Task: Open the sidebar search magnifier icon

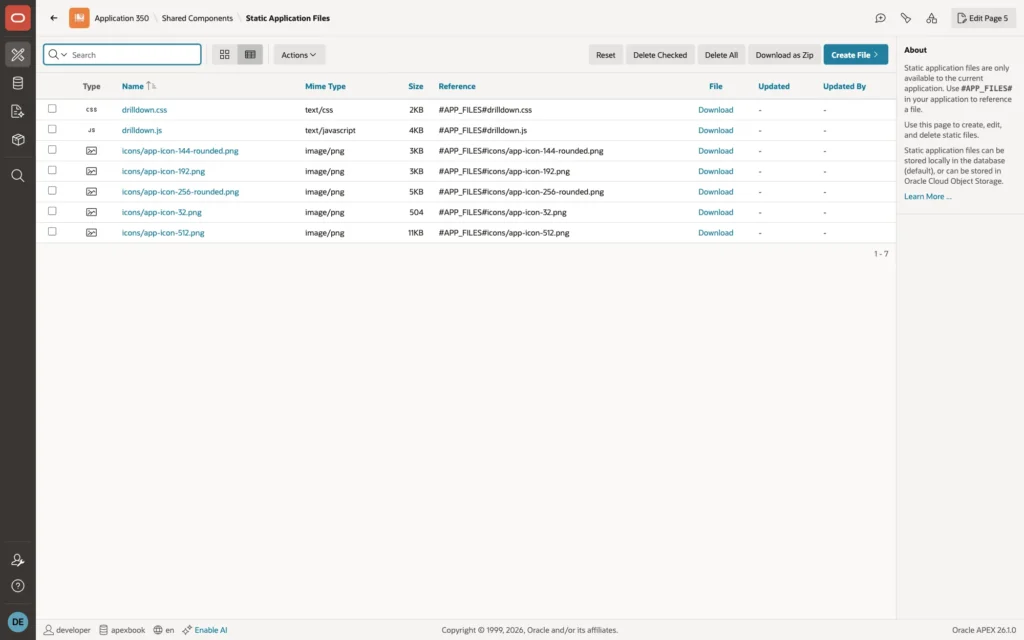Action: click(18, 176)
